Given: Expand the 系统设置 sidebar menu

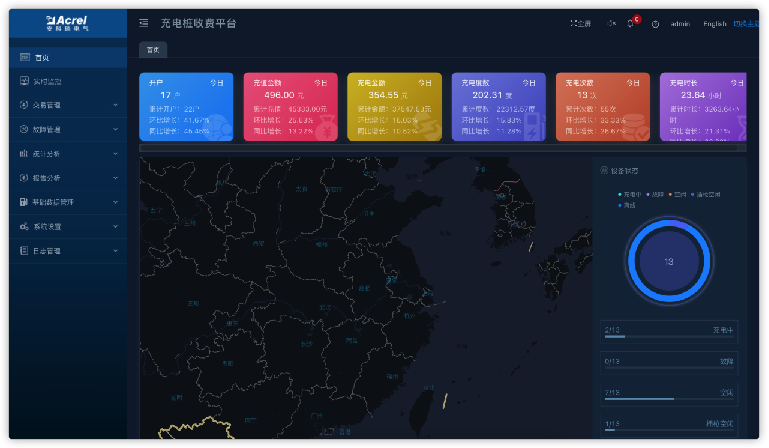Looking at the screenshot, I should click(68, 227).
